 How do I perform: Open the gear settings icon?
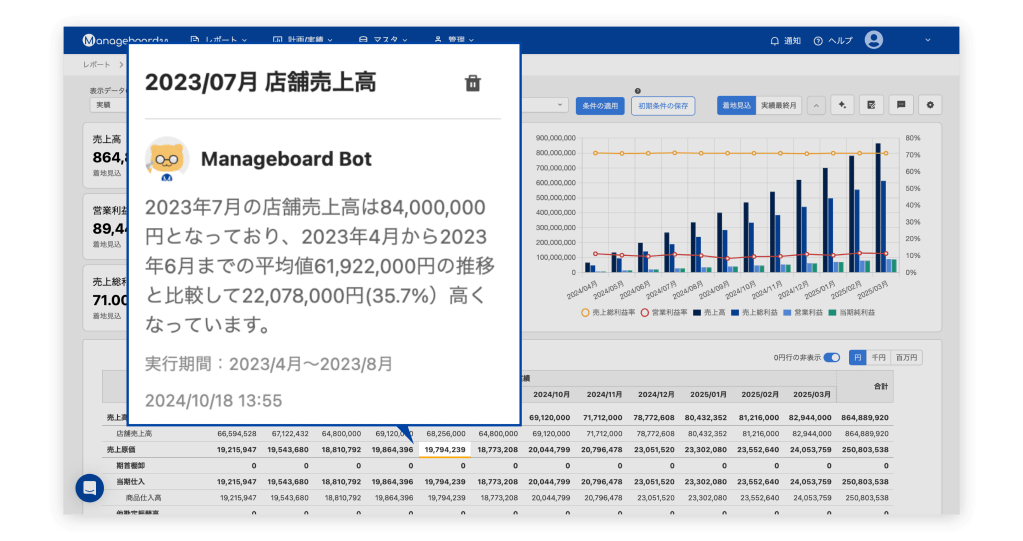click(x=931, y=105)
